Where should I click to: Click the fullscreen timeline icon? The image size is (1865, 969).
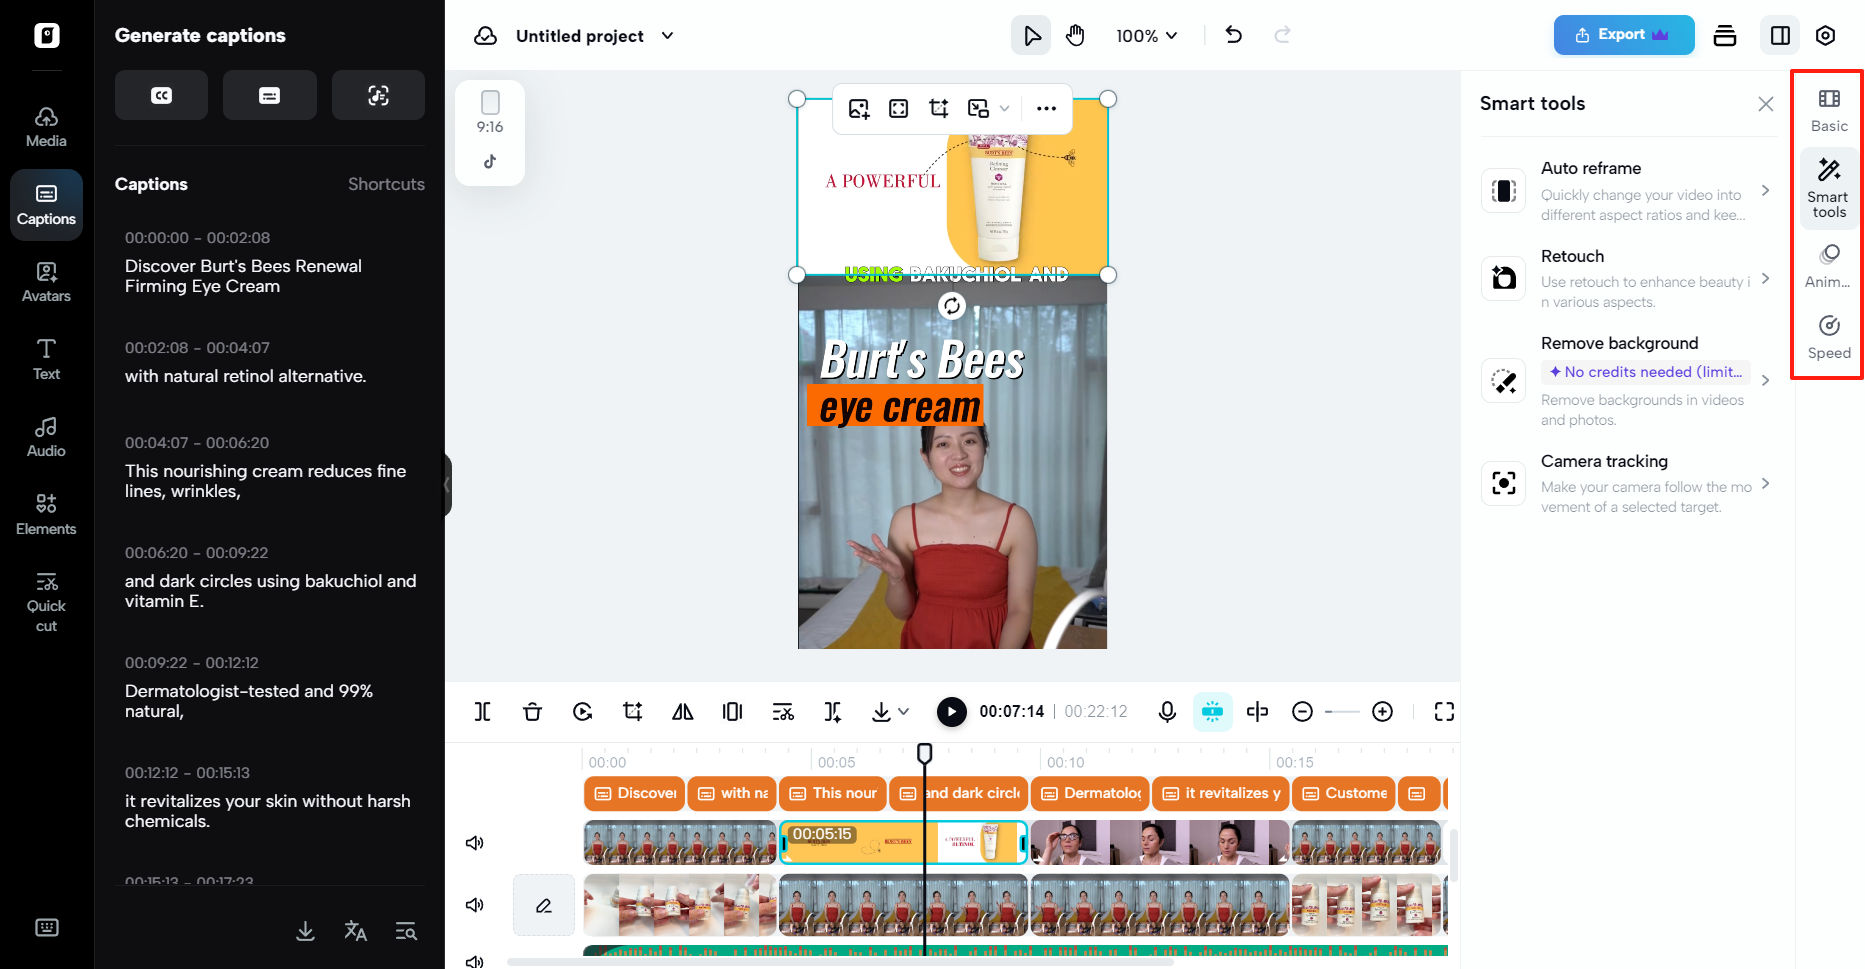[x=1444, y=711]
